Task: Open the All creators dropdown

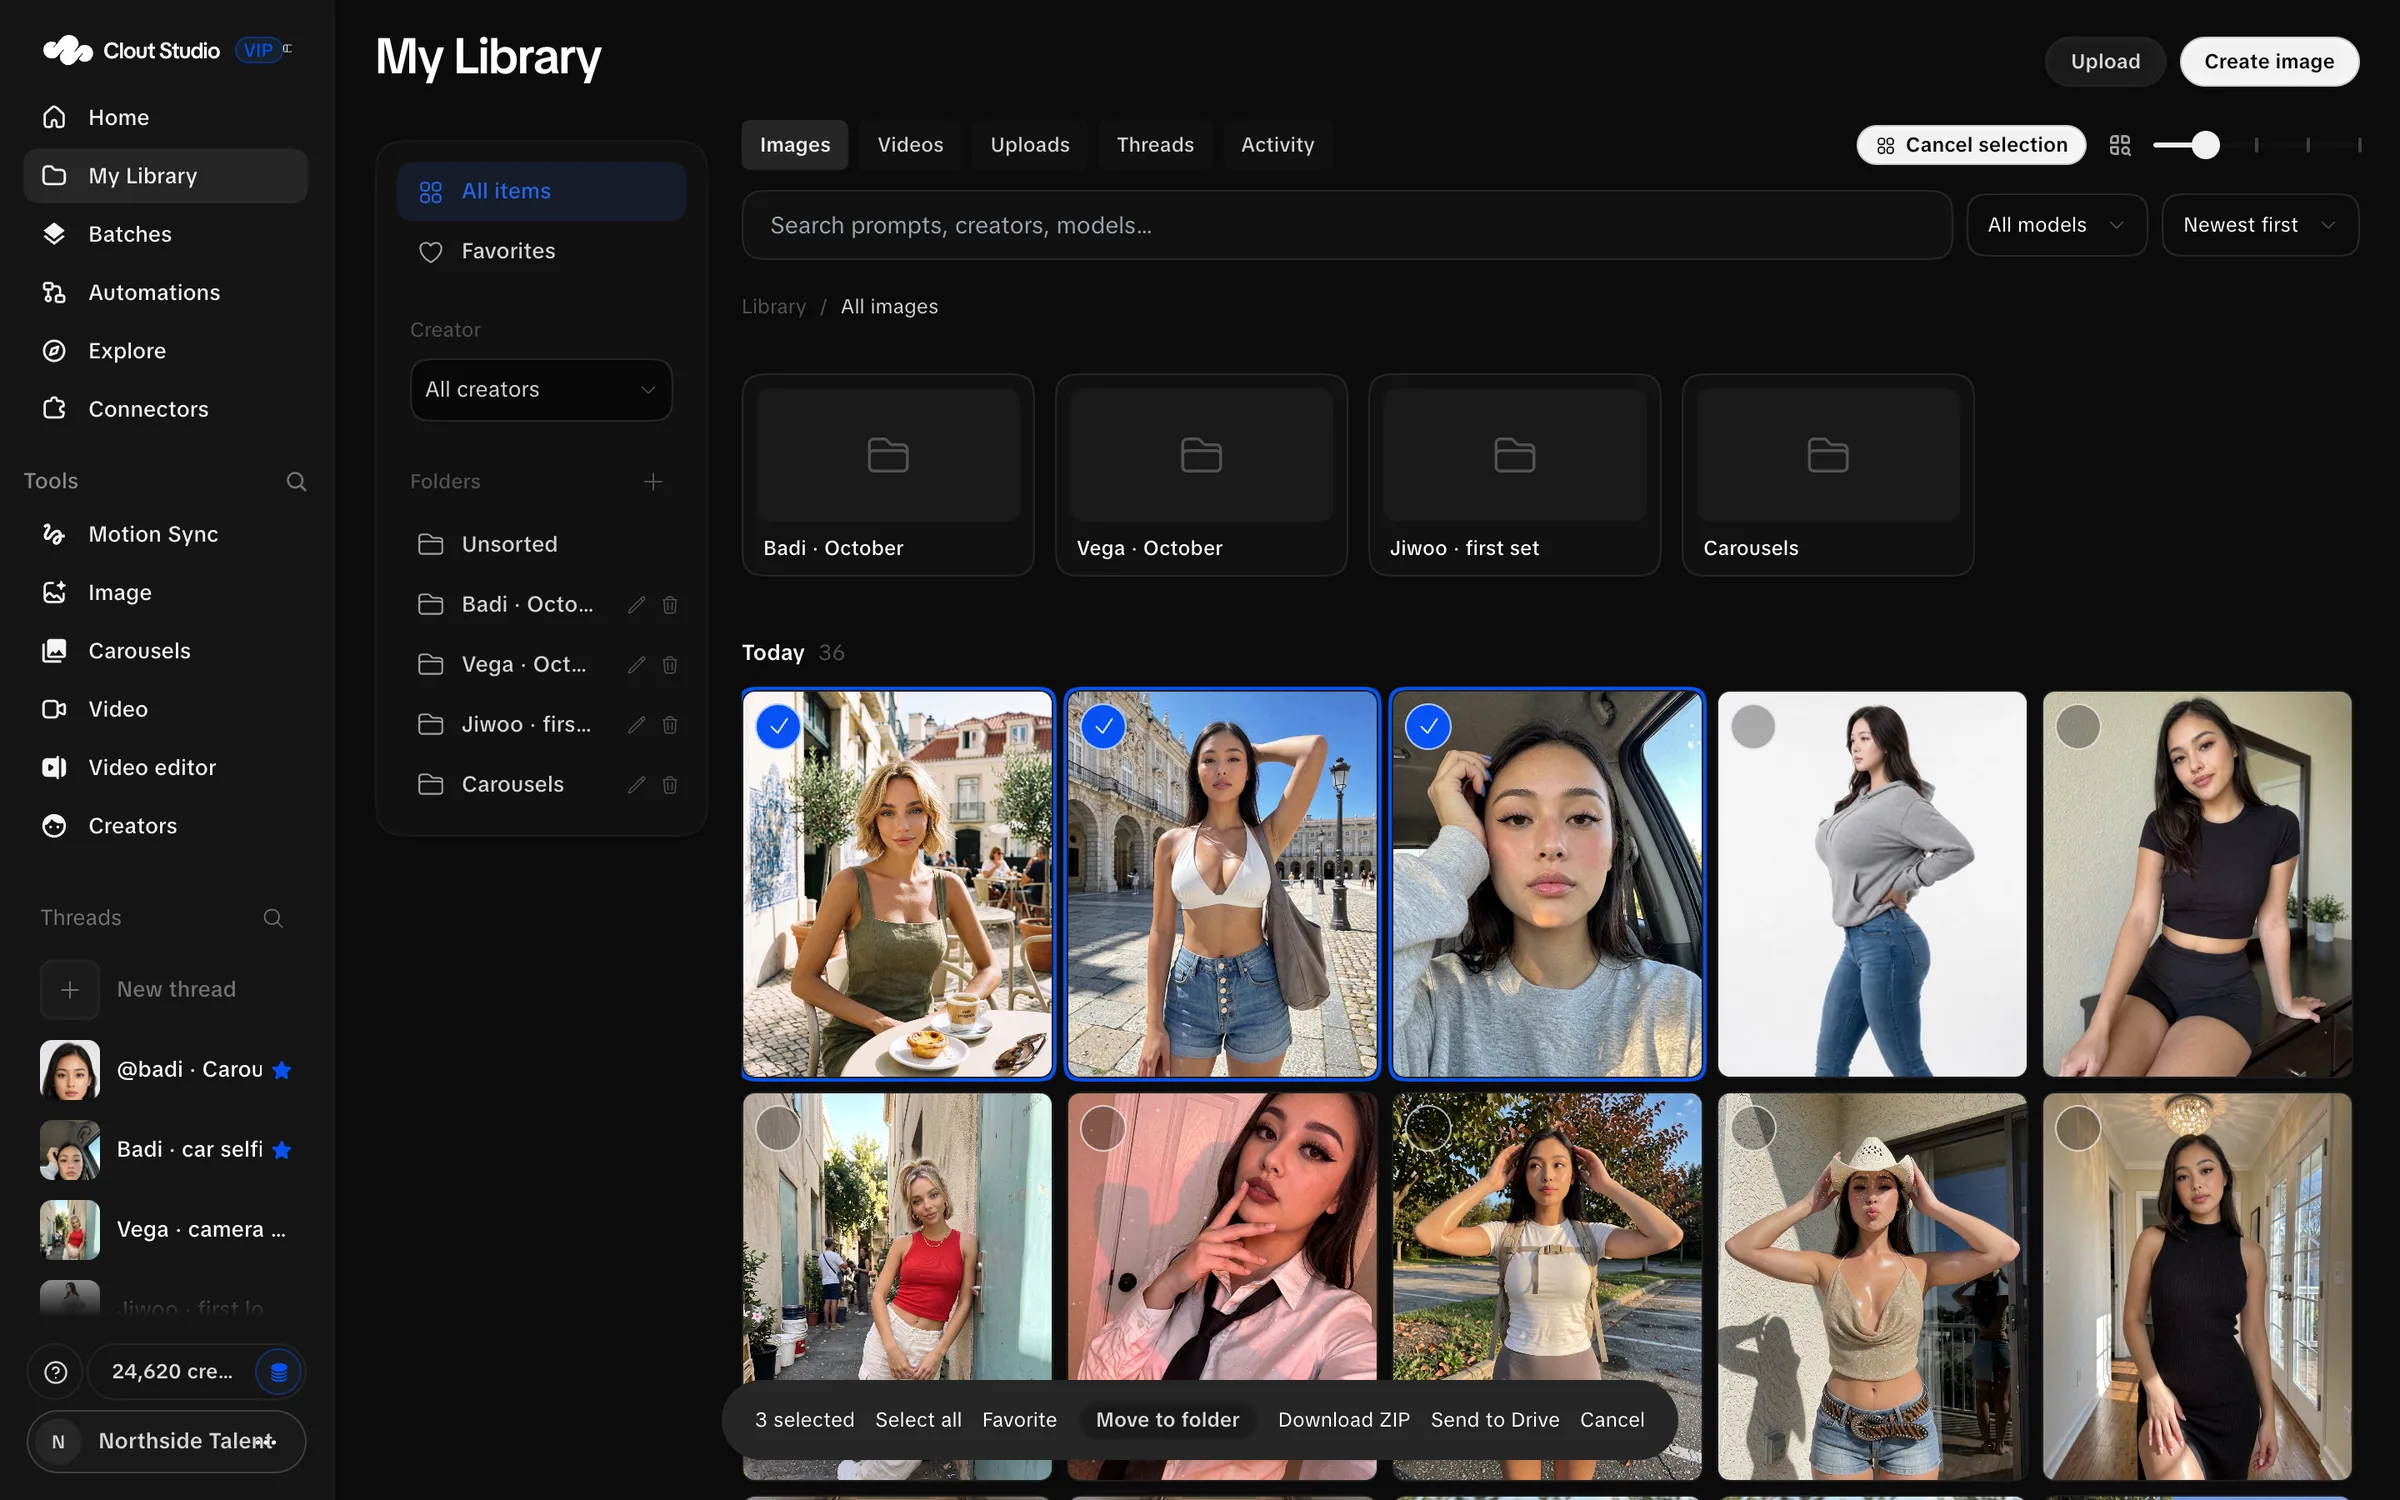Action: pos(541,389)
